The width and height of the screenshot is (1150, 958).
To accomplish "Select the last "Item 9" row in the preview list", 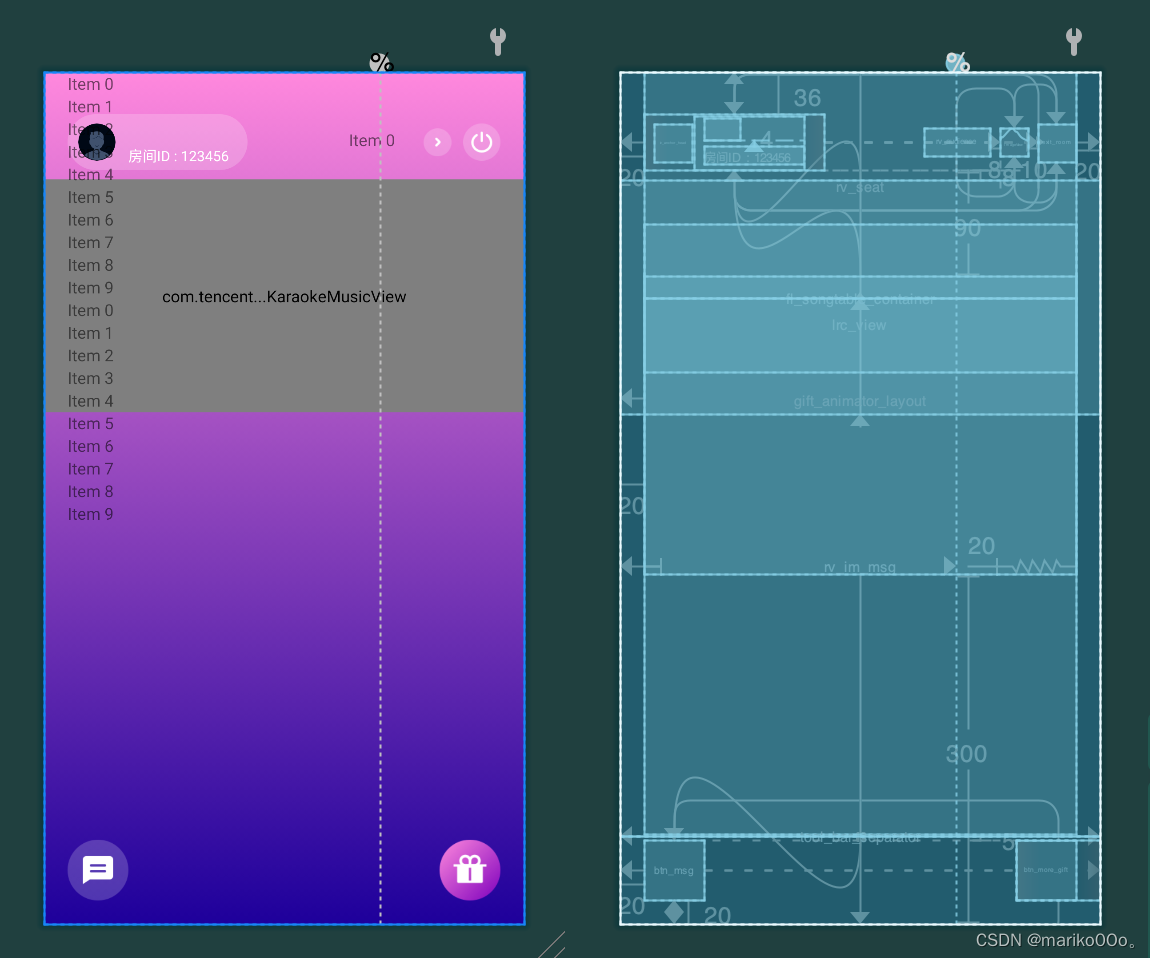I will pos(90,514).
